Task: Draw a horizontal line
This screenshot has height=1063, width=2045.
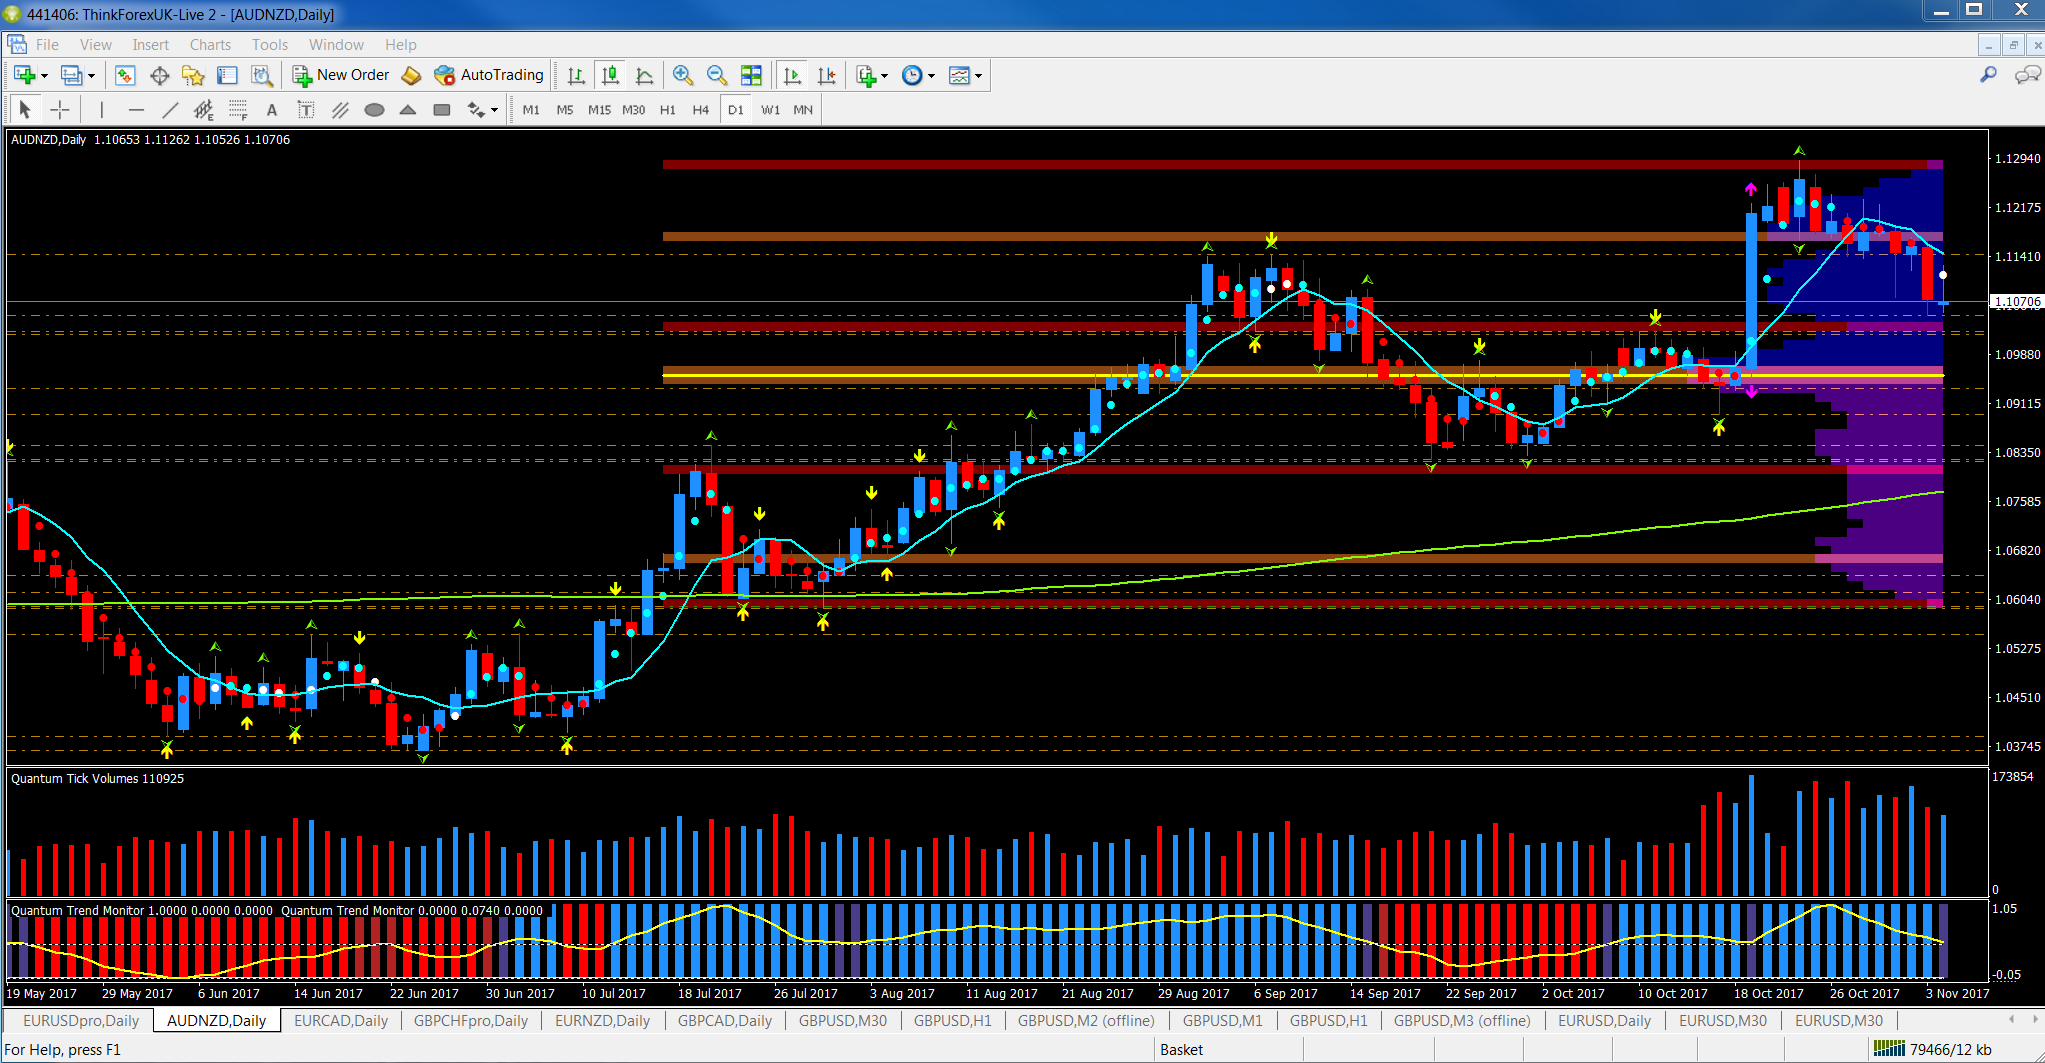Action: click(x=136, y=110)
